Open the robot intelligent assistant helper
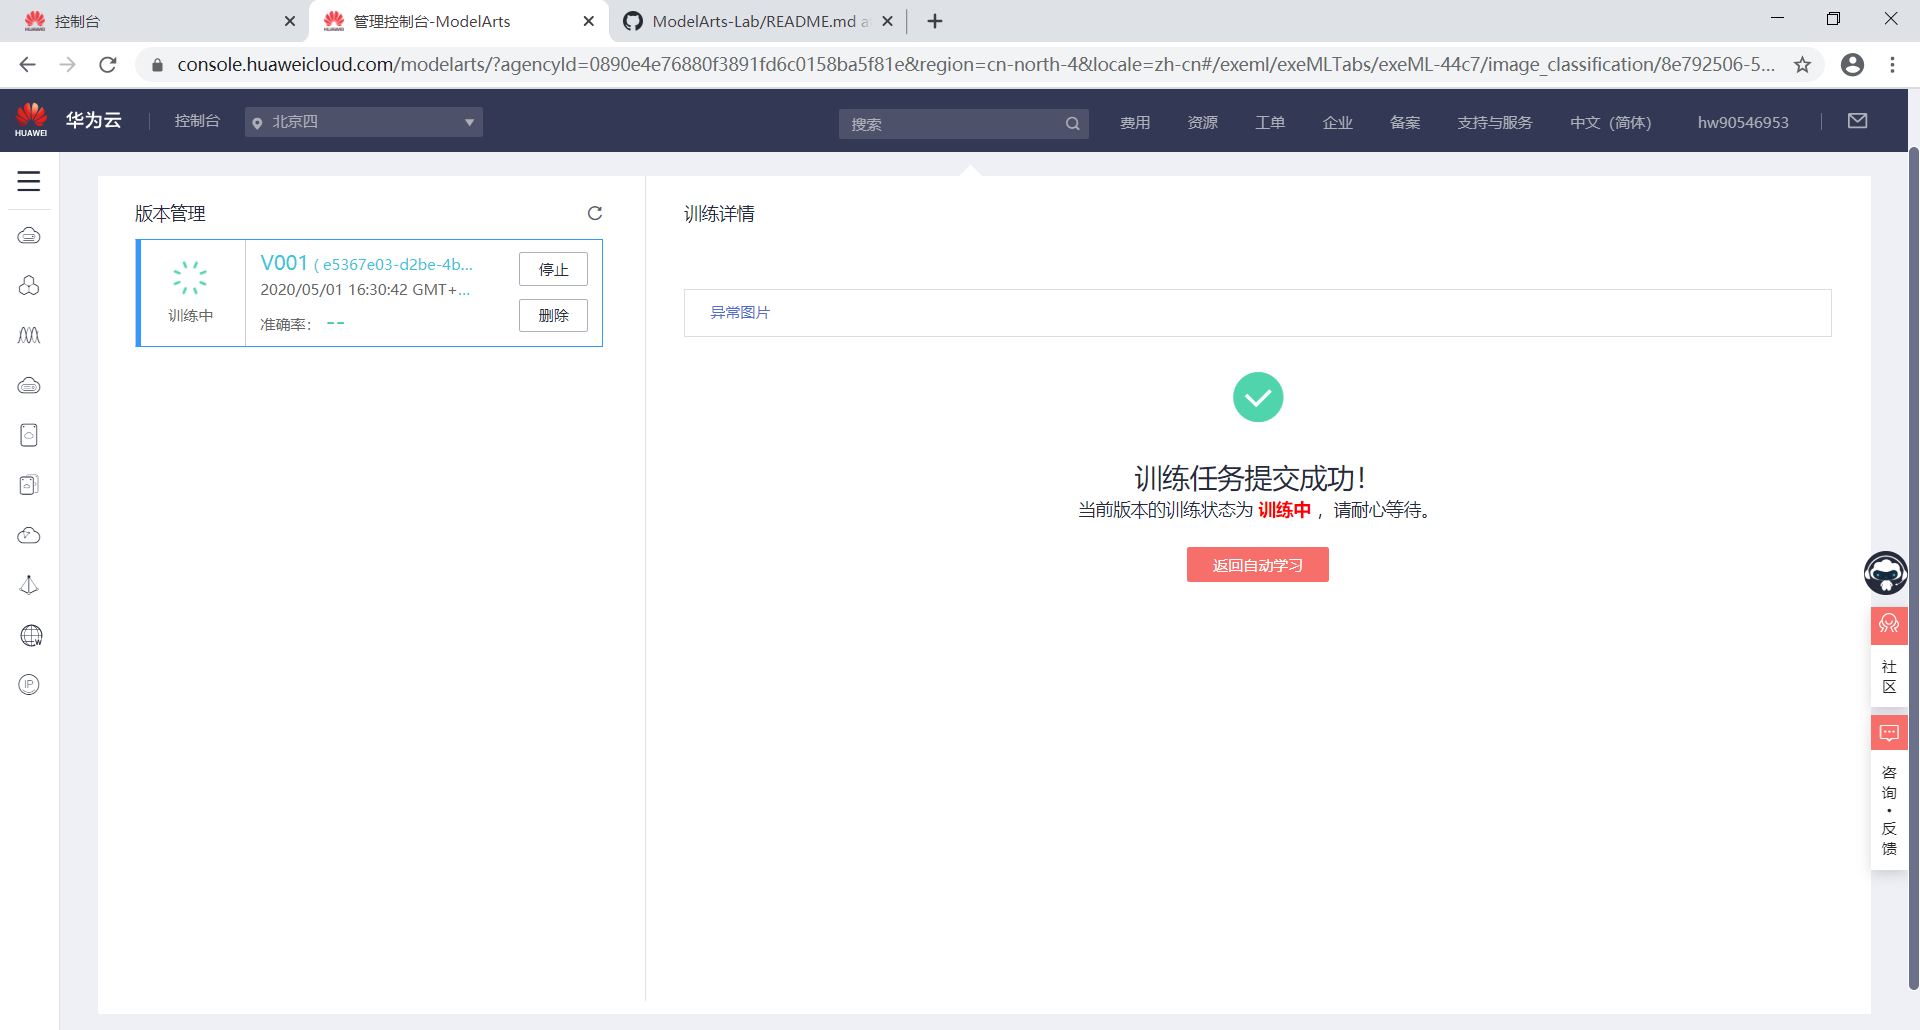 coord(1886,573)
